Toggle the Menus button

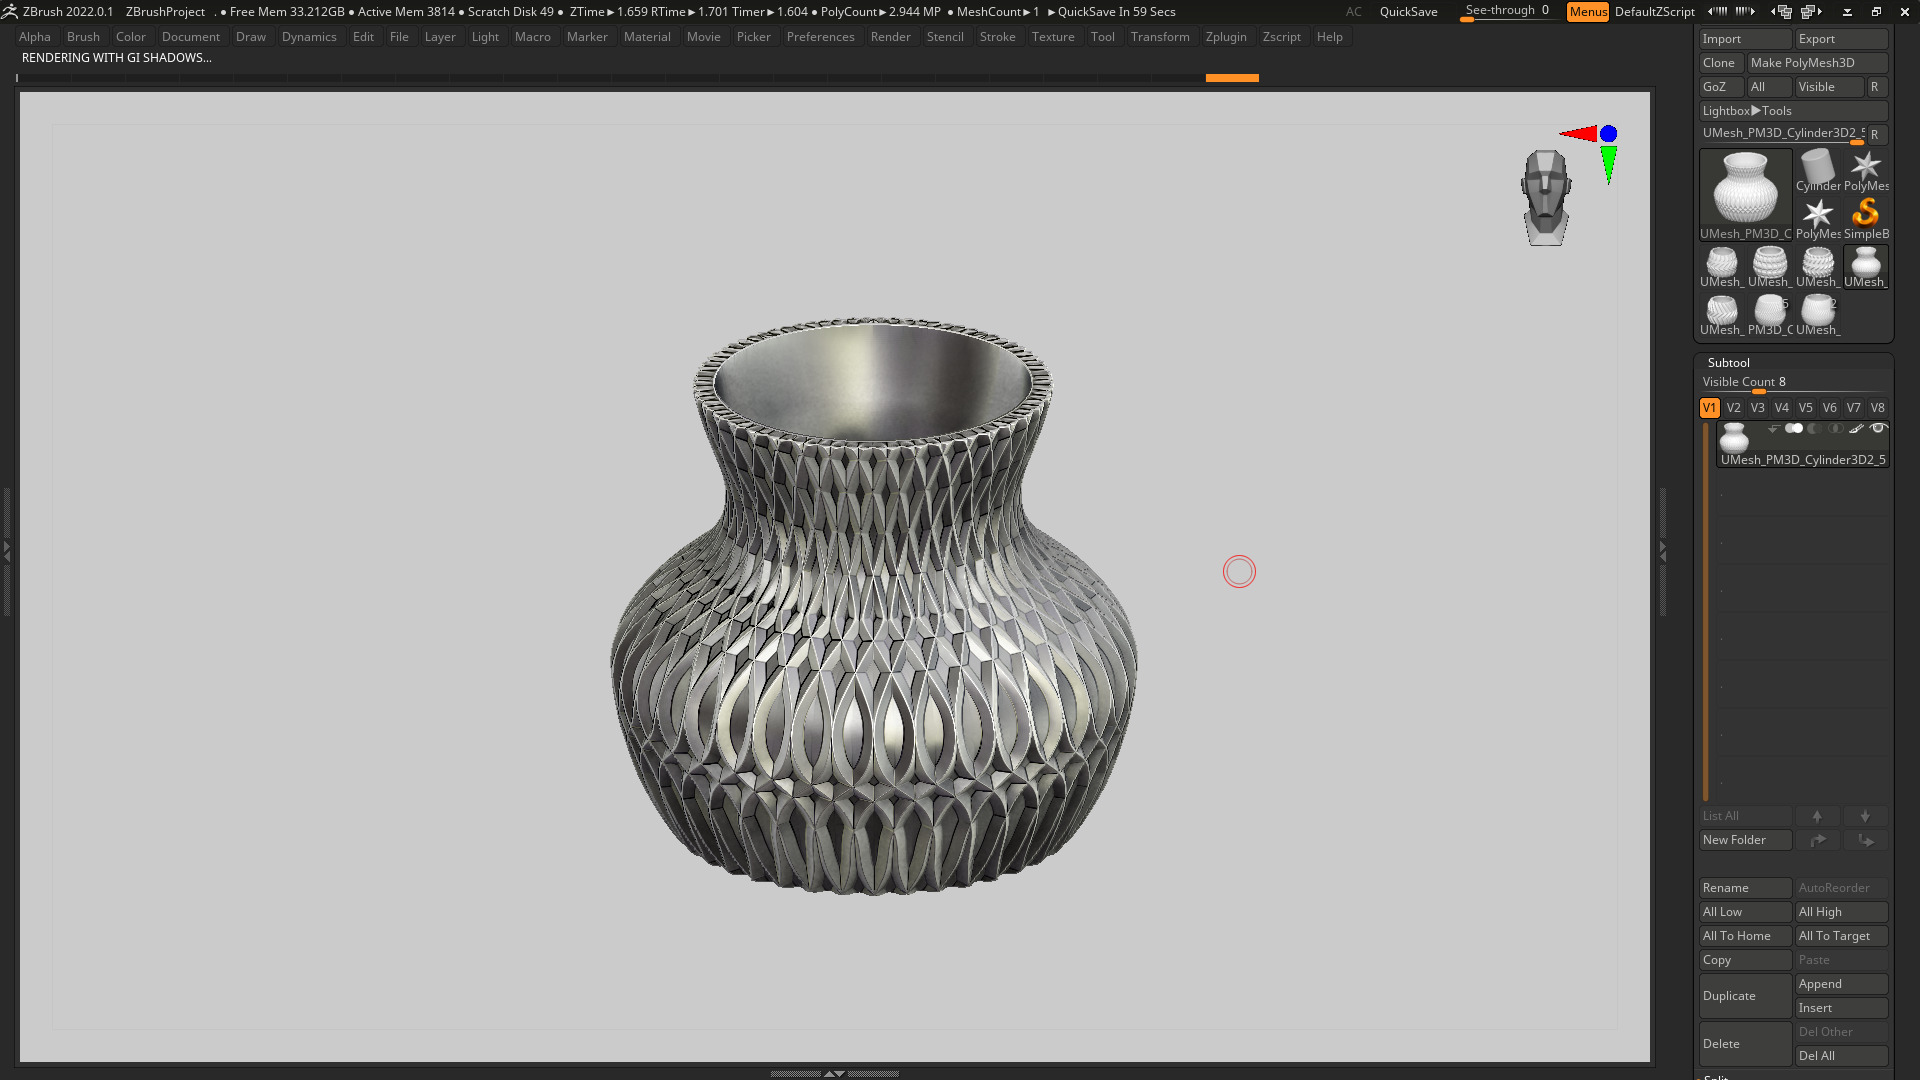pos(1588,12)
